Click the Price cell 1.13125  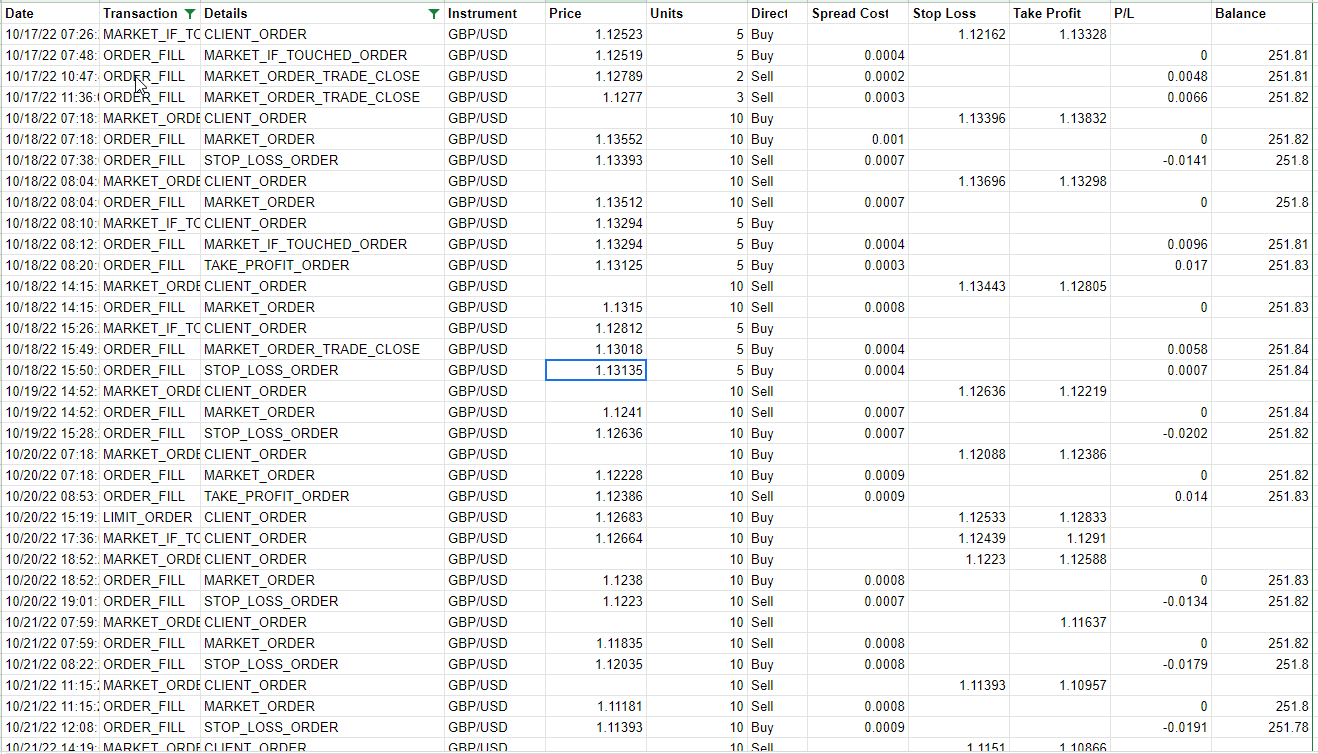click(x=595, y=265)
